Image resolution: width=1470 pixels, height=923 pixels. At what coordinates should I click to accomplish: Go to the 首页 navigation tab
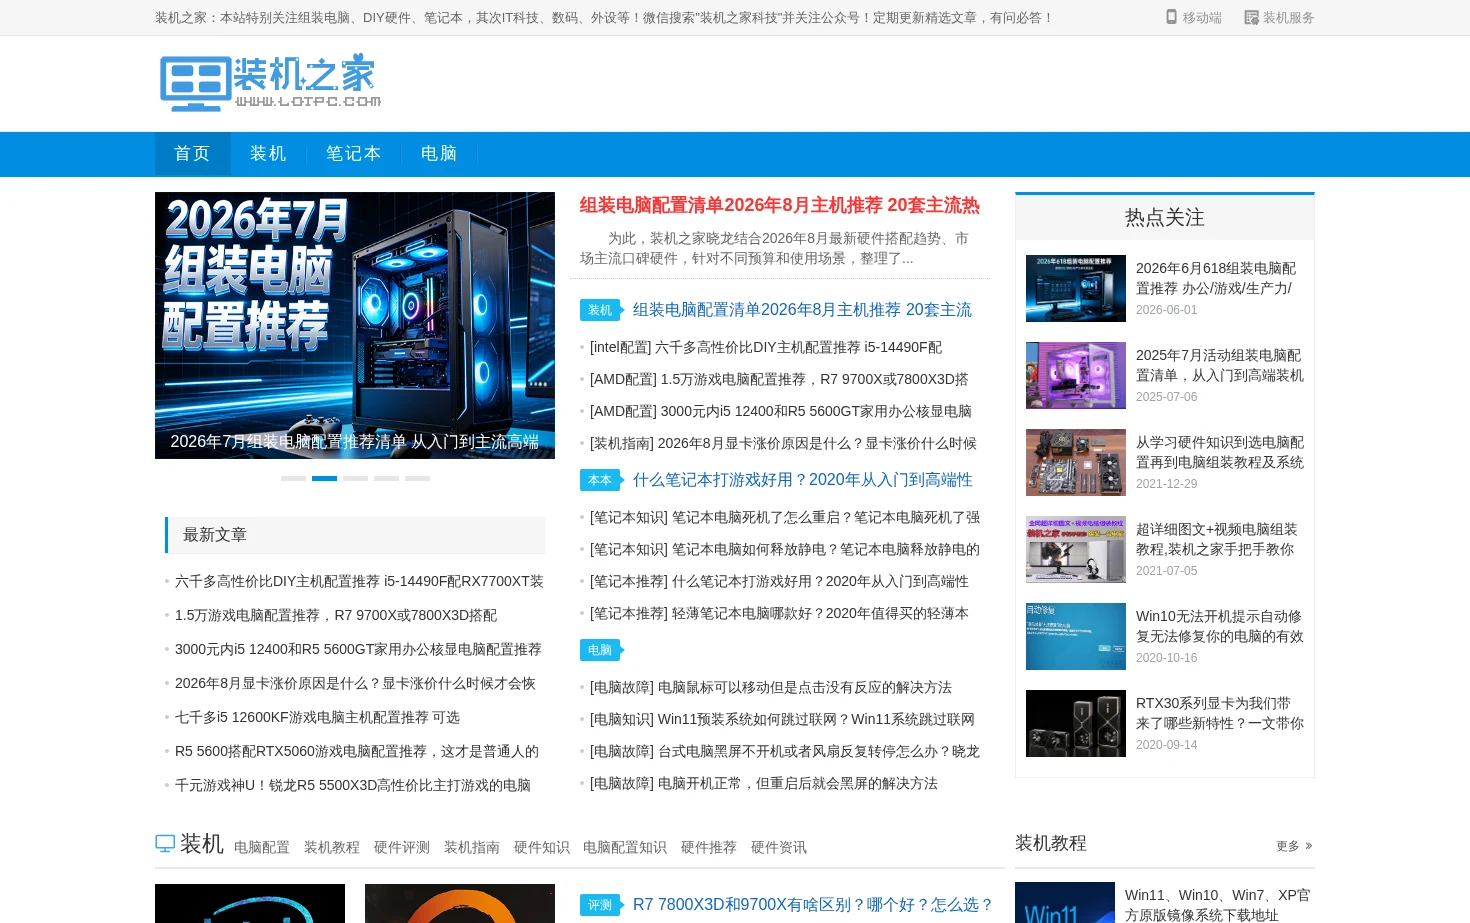point(192,153)
